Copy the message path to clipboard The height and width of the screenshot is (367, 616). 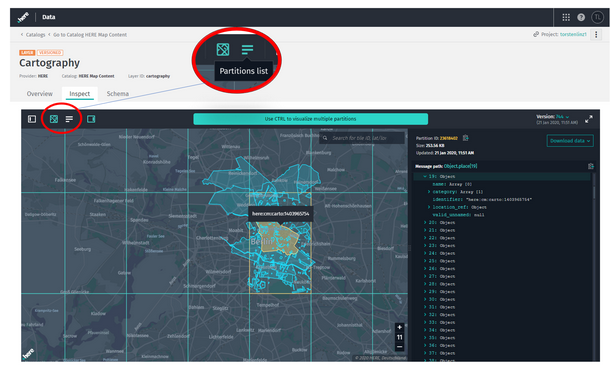tap(590, 166)
